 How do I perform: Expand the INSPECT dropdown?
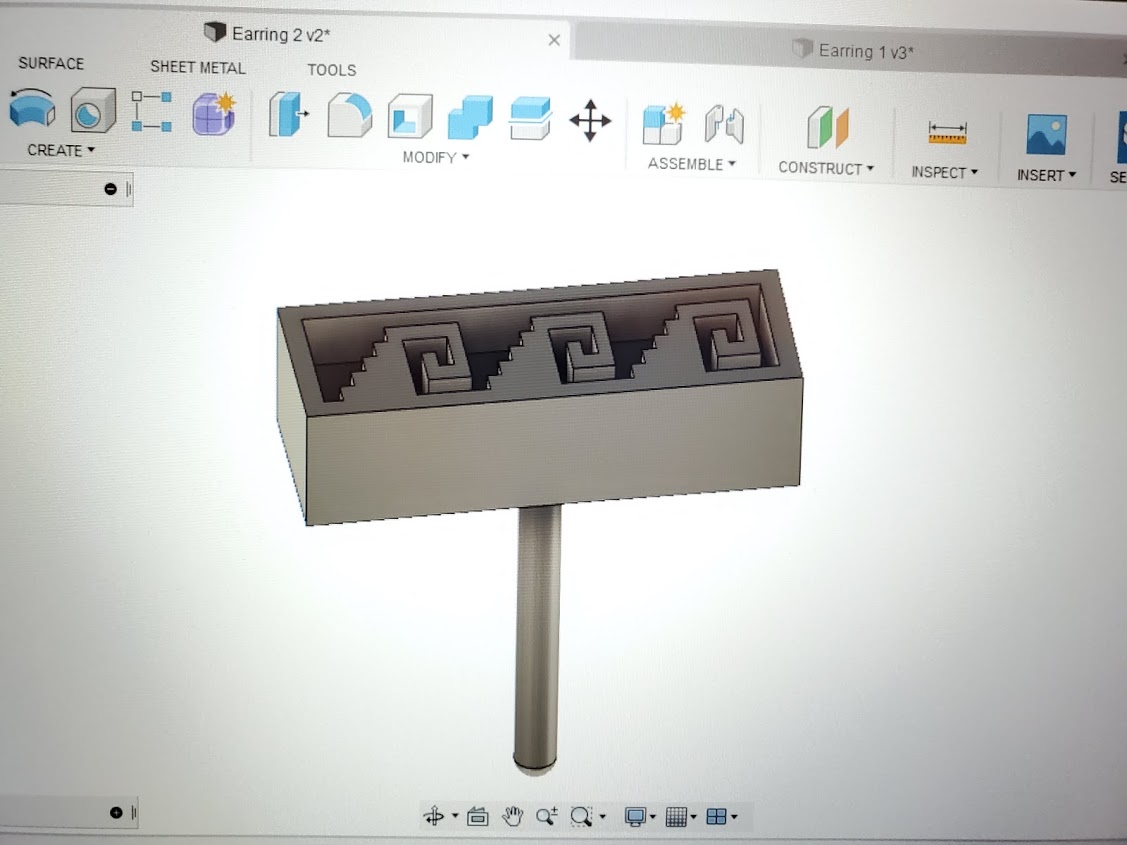coord(944,172)
